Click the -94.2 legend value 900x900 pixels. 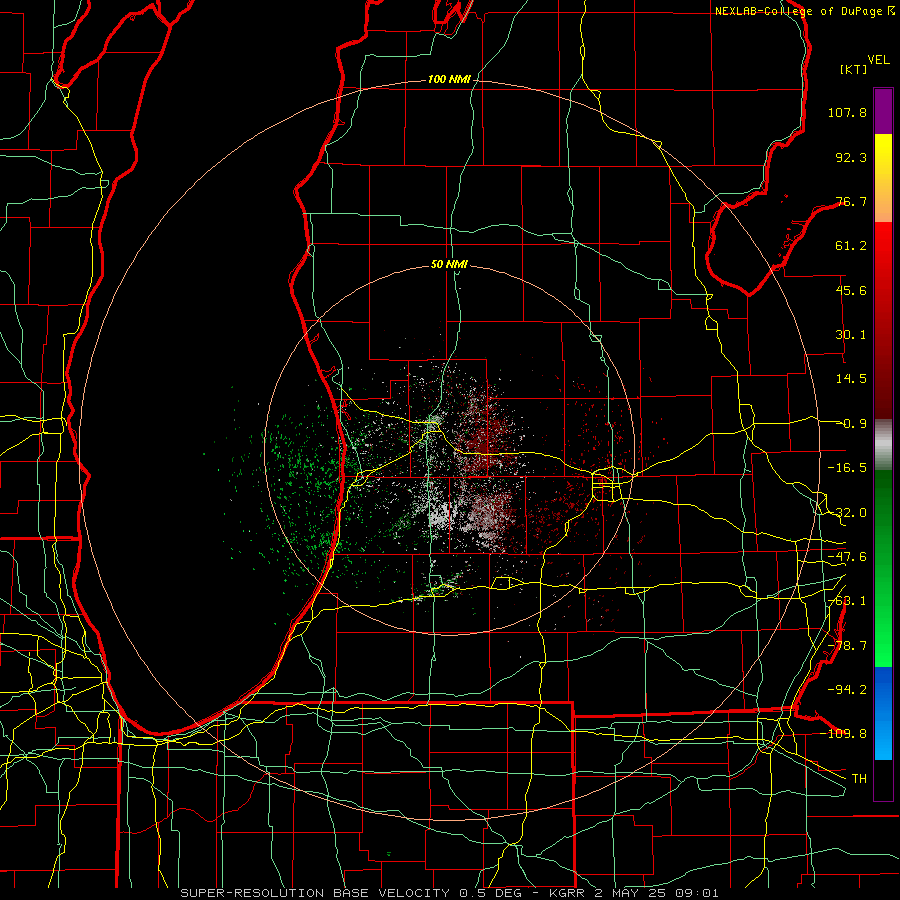click(847, 689)
